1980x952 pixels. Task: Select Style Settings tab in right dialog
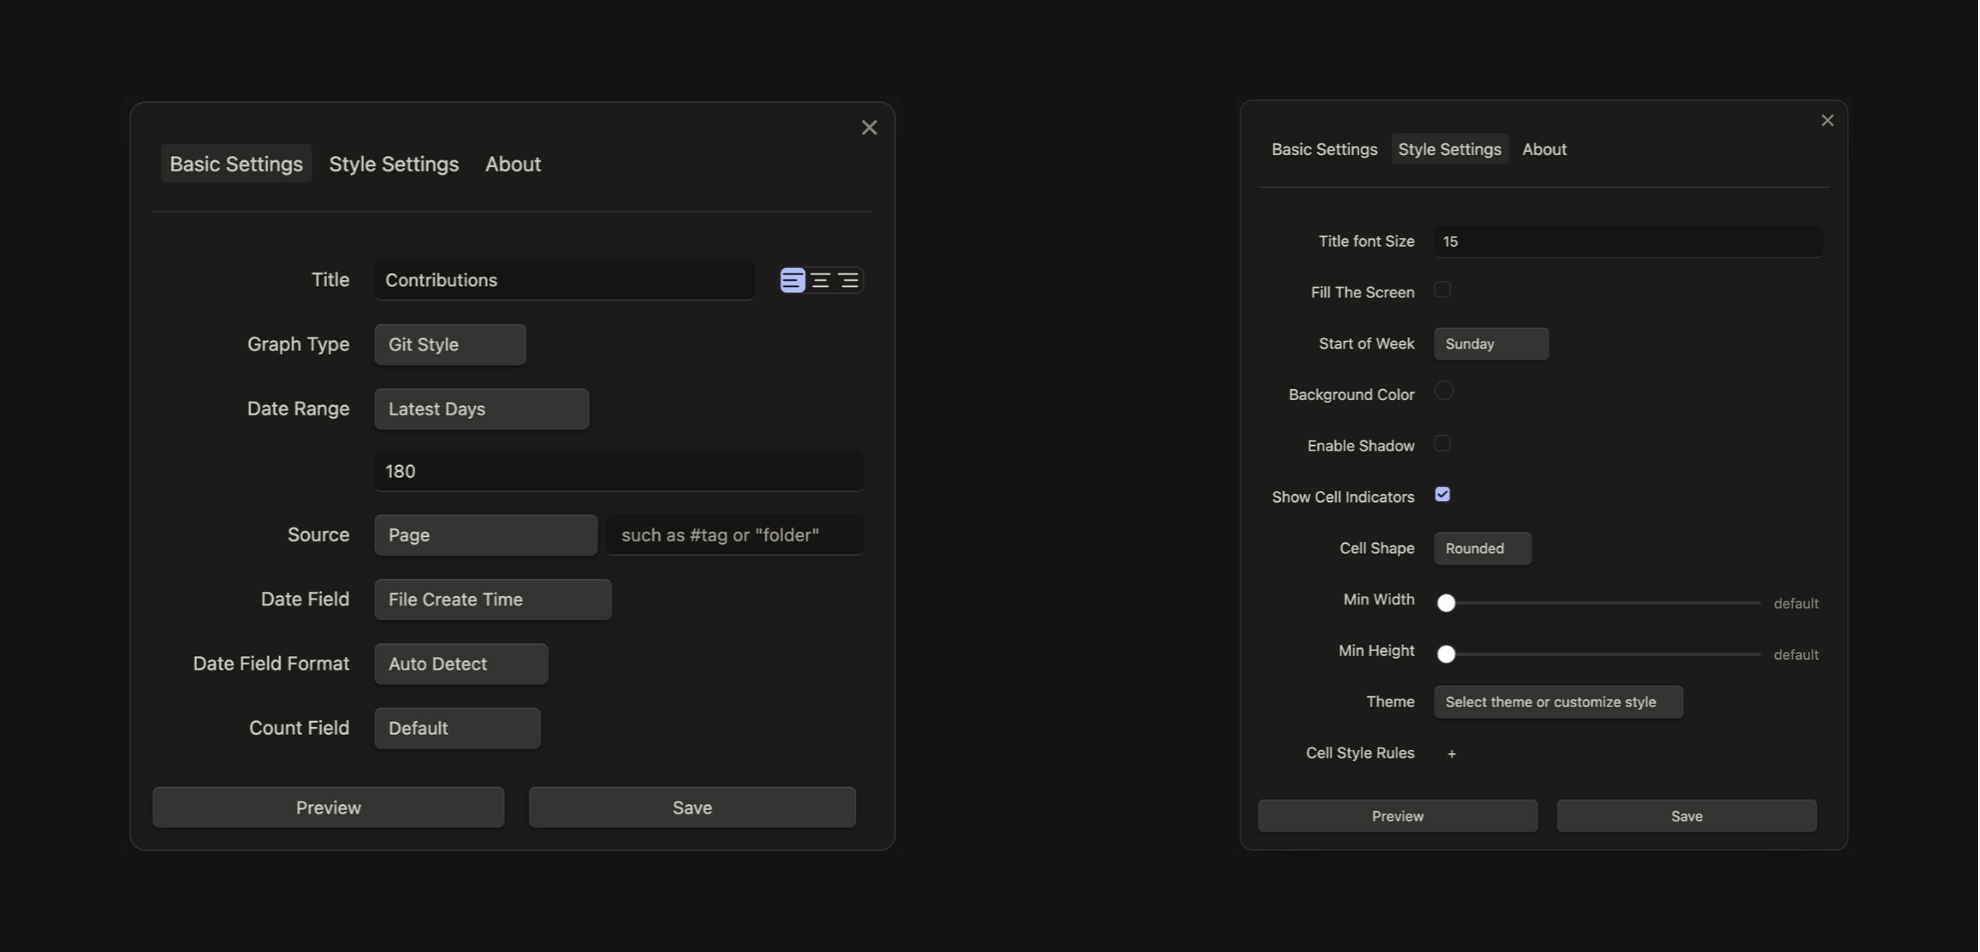pos(1449,149)
